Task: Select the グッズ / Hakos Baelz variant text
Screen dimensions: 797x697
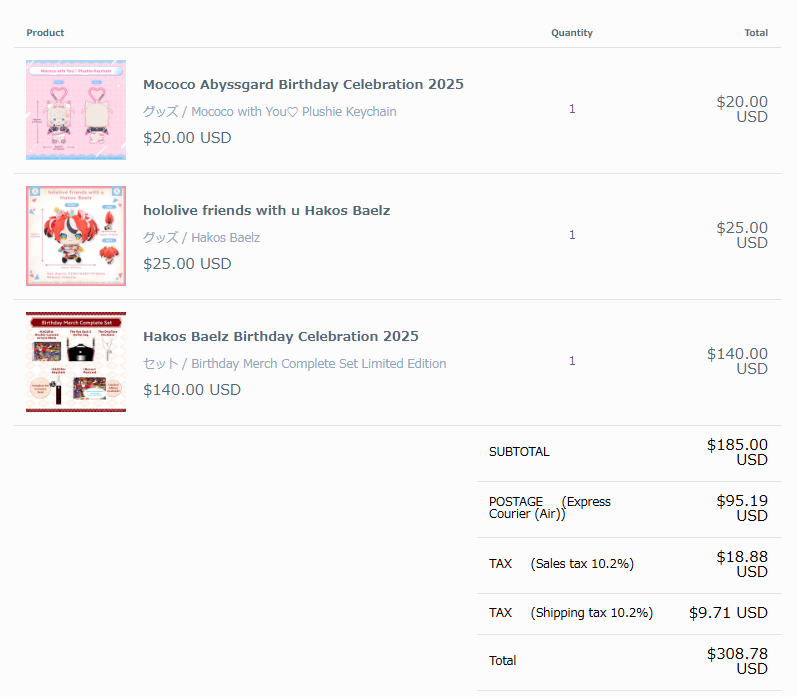Action: (202, 237)
